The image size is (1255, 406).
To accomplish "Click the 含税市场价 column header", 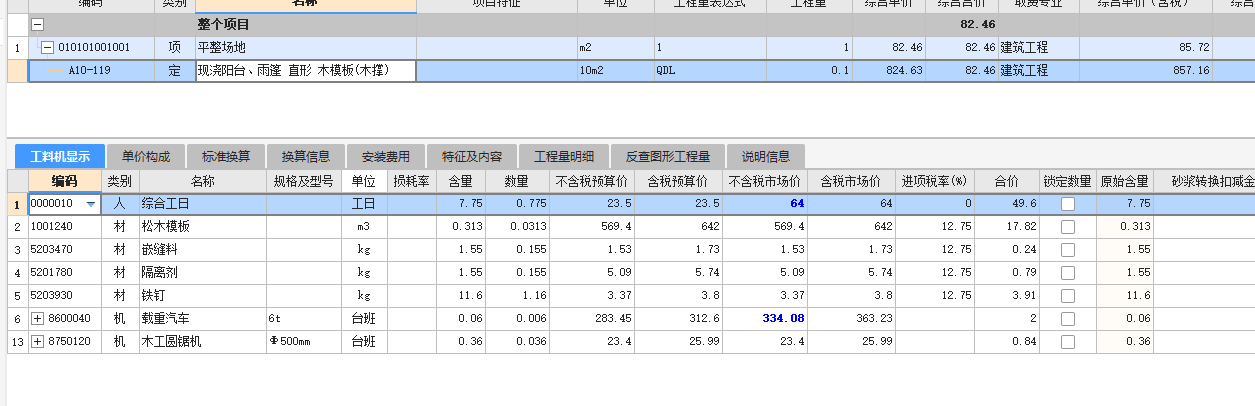I will click(x=851, y=181).
